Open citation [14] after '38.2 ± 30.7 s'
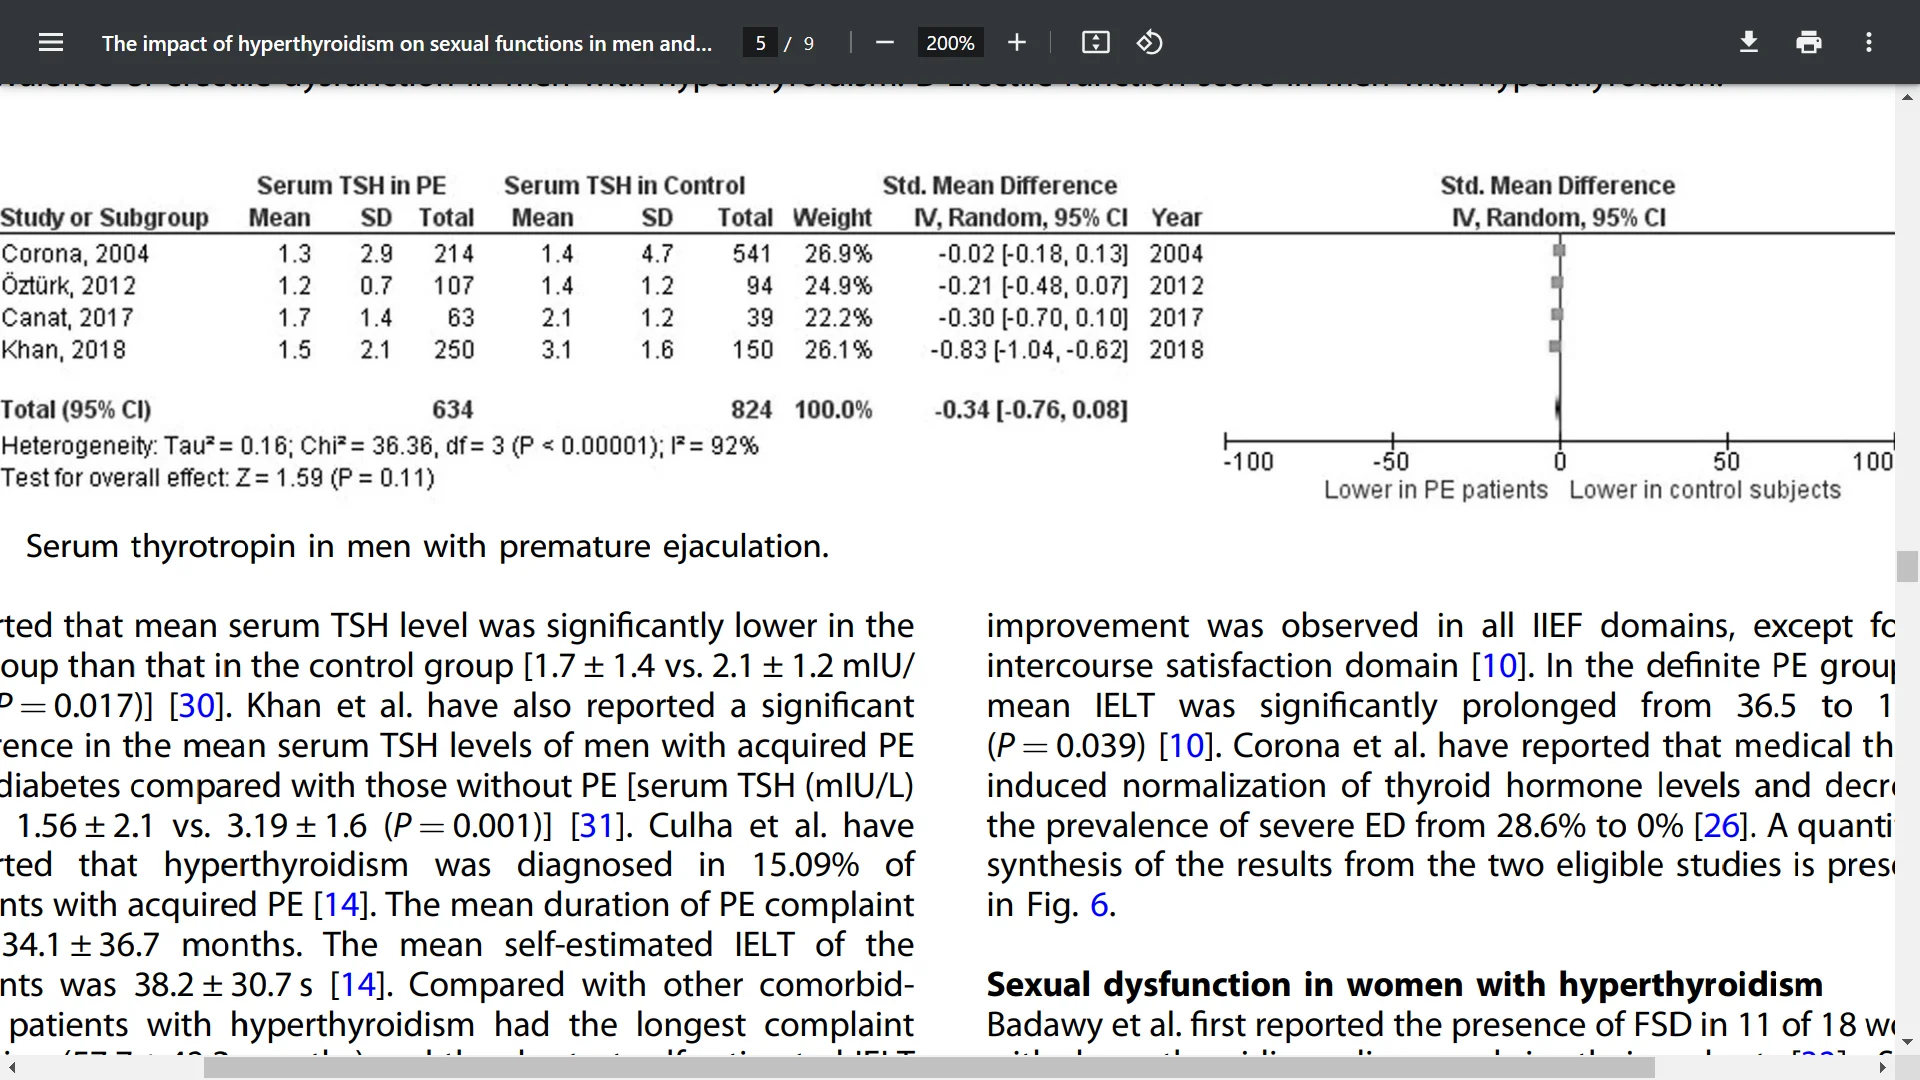Viewport: 1920px width, 1080px height. (x=356, y=985)
